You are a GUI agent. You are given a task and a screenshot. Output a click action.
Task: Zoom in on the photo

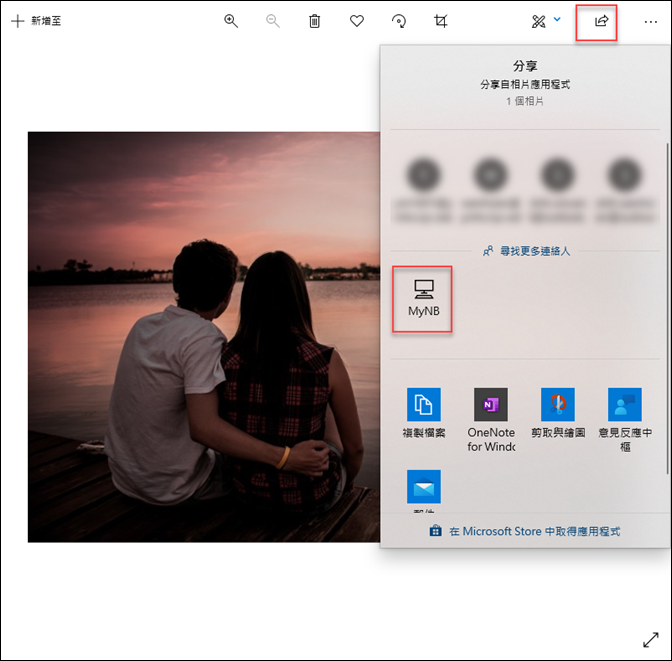(x=231, y=21)
